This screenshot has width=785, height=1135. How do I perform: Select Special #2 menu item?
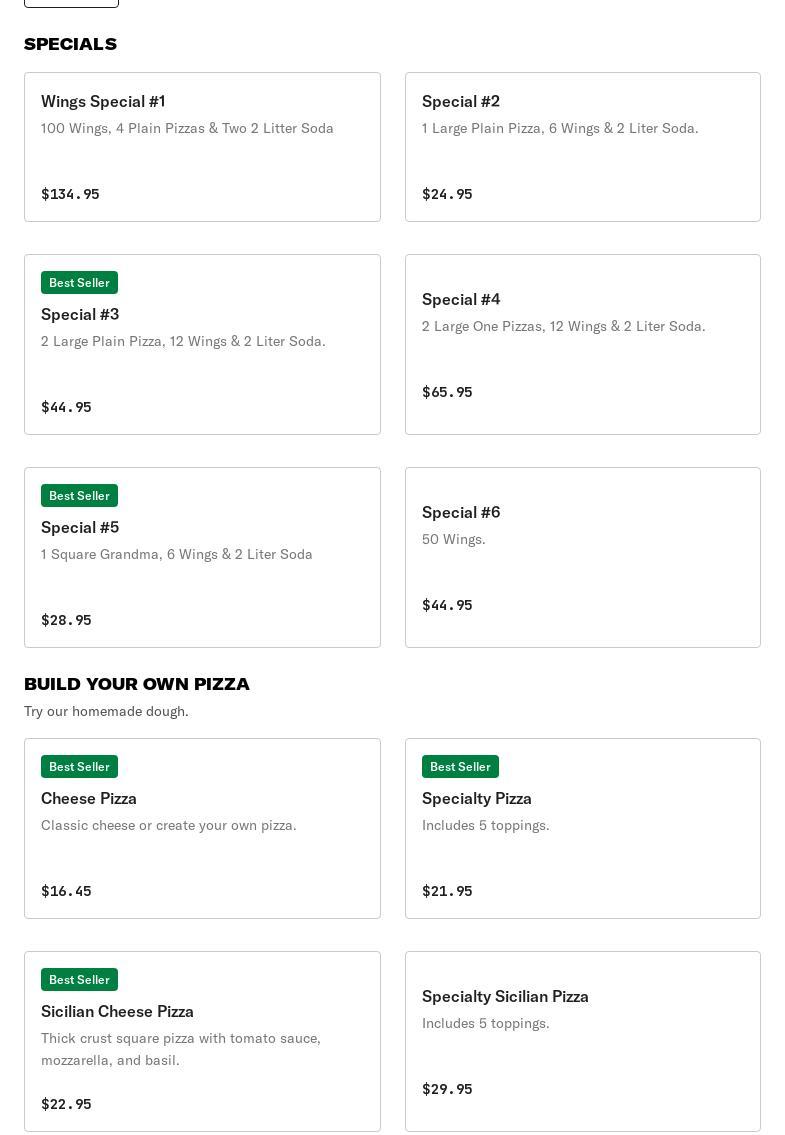(582, 147)
